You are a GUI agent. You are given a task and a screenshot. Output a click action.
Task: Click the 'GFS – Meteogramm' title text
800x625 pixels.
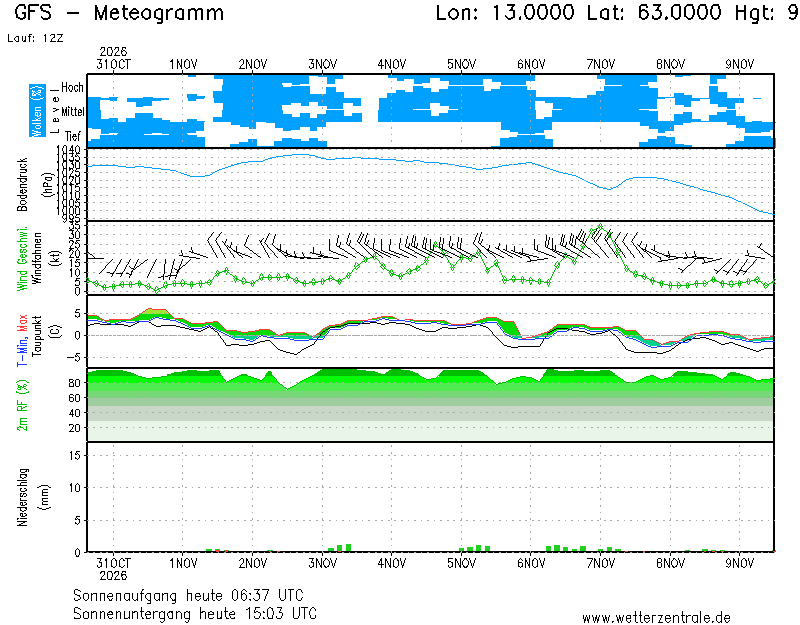[x=119, y=13]
